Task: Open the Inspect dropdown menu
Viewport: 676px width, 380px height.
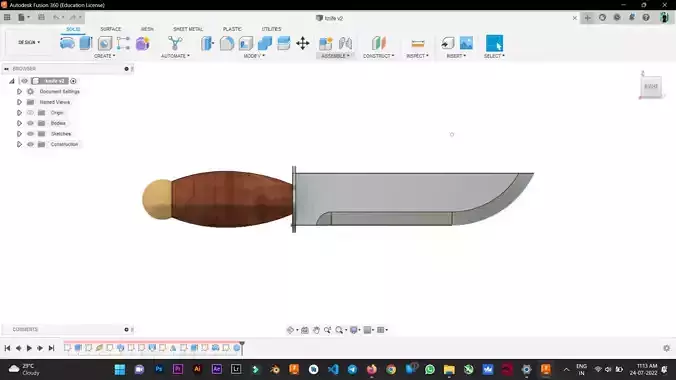Action: coord(417,56)
